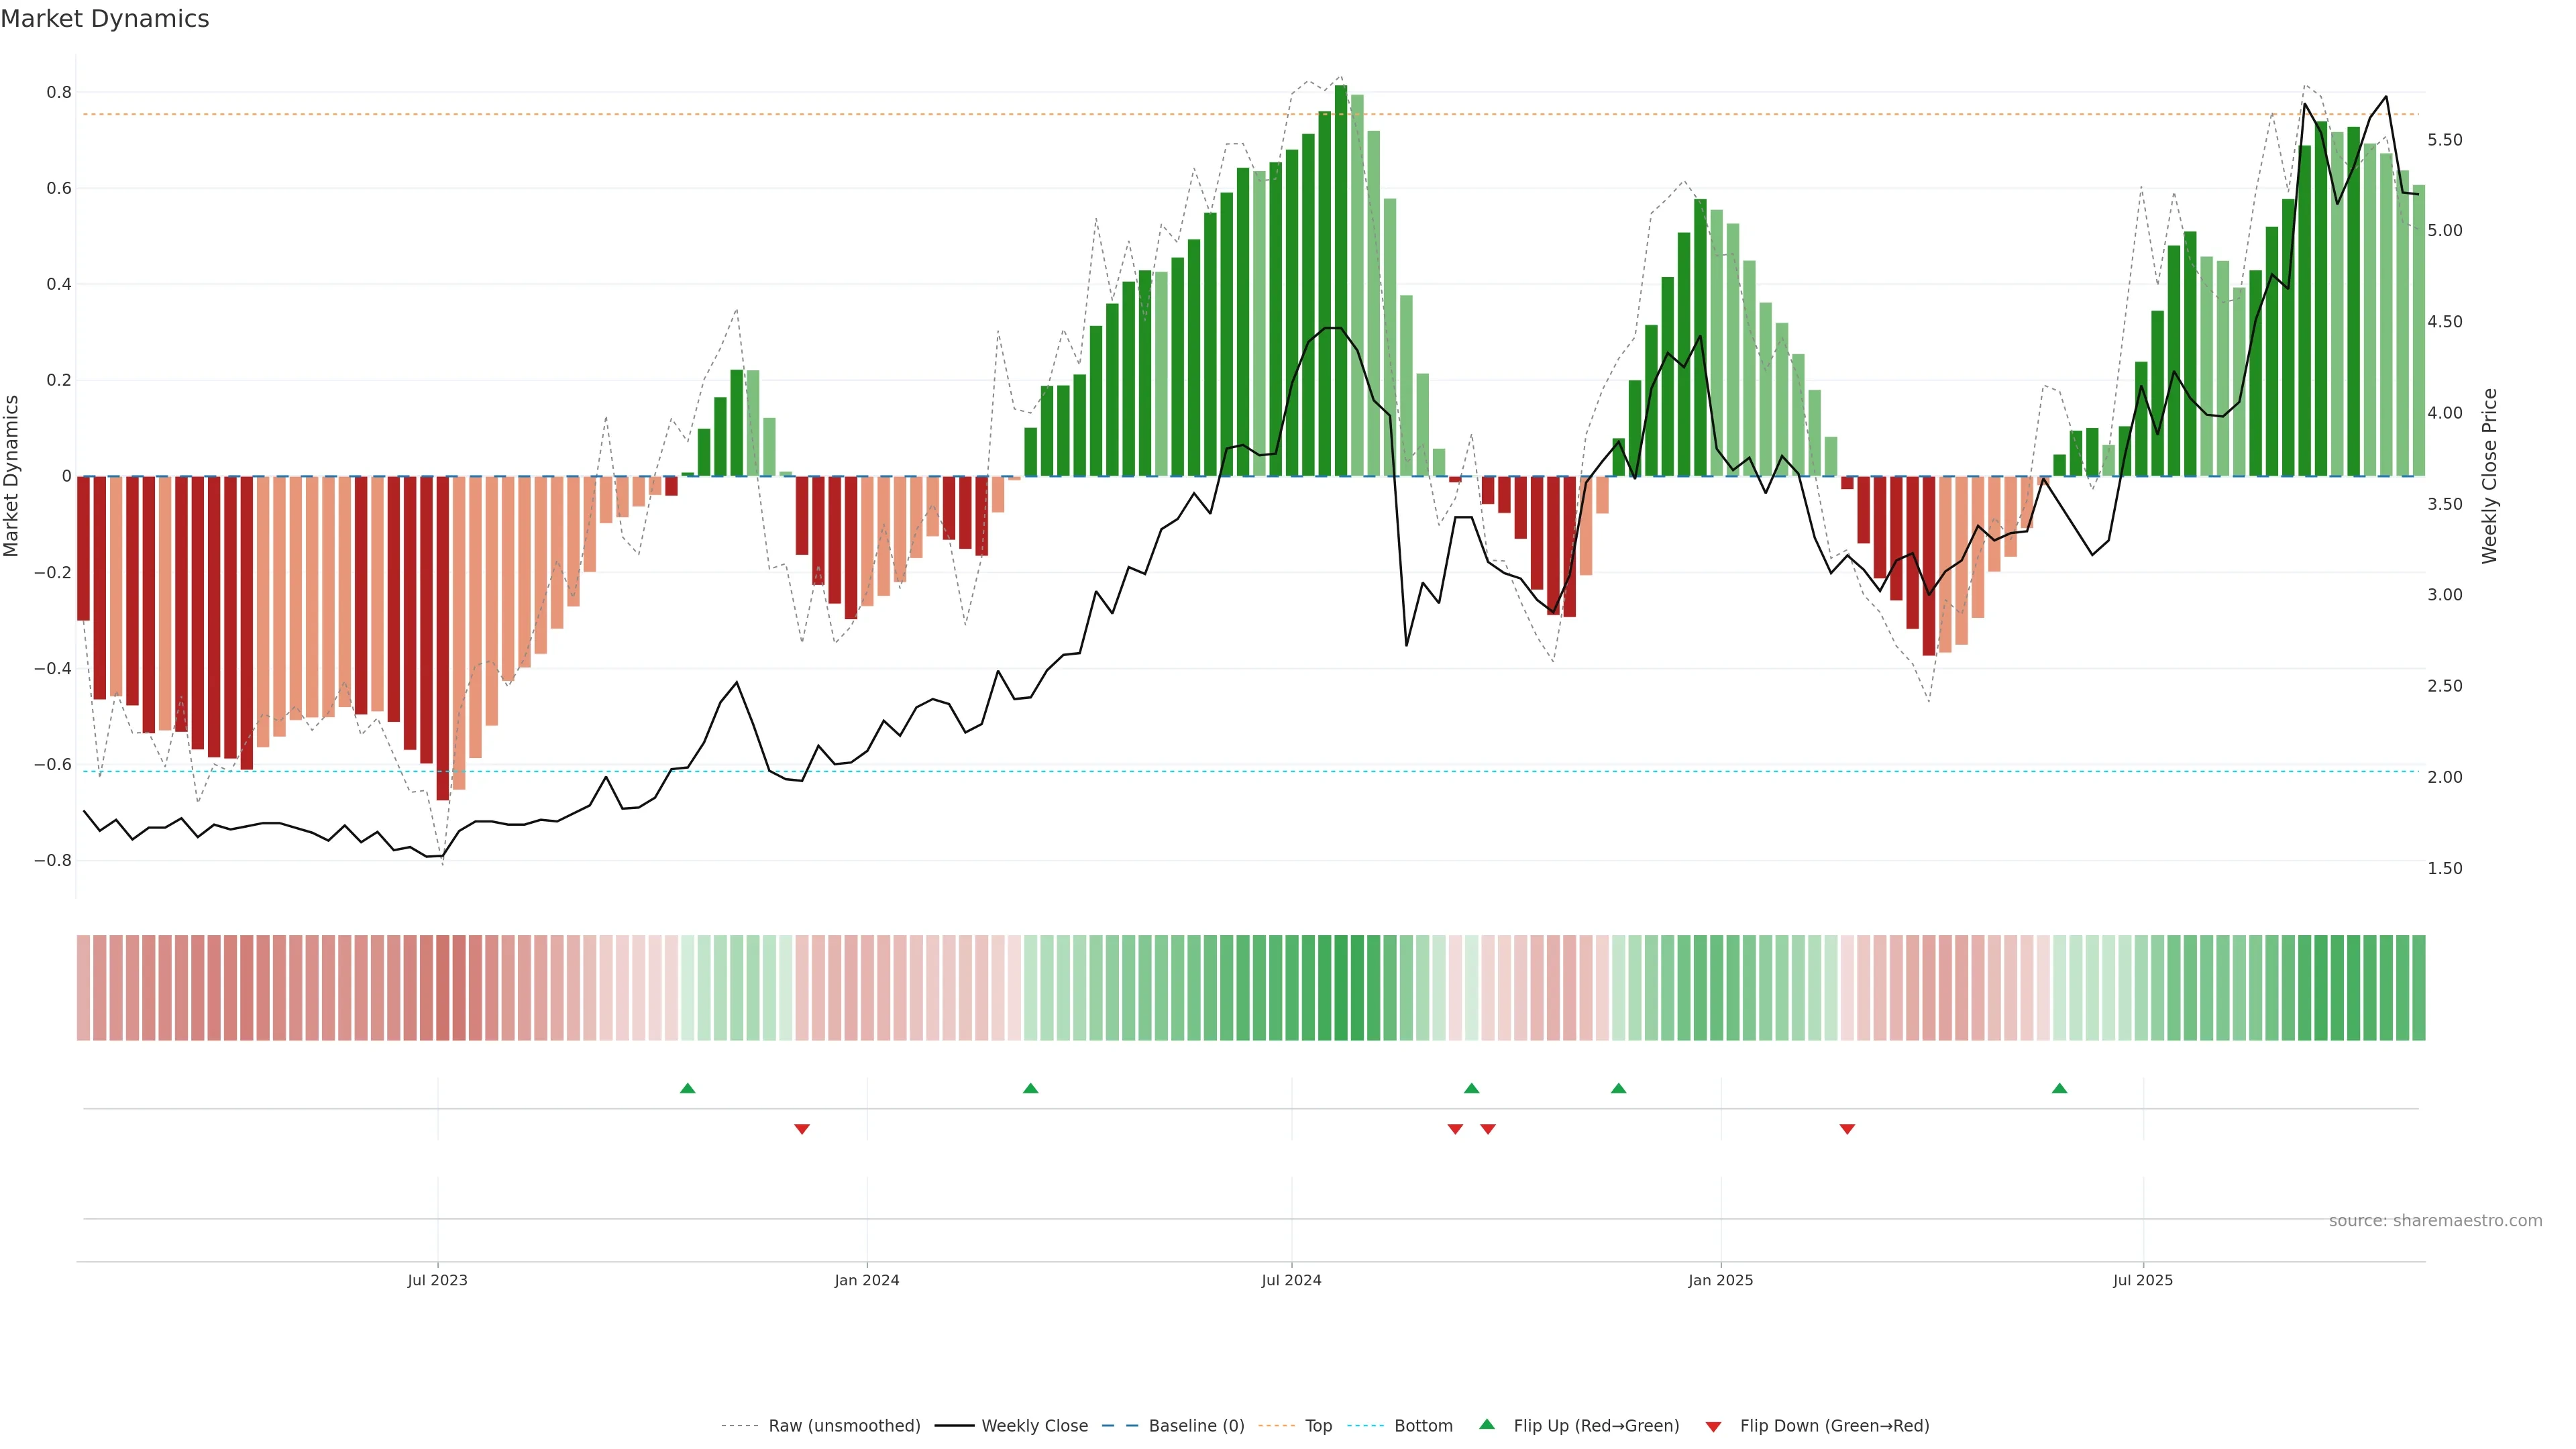Click the last green flip-up triangle marker
Viewport: 2576px width, 1449px height.
click(x=2059, y=1088)
